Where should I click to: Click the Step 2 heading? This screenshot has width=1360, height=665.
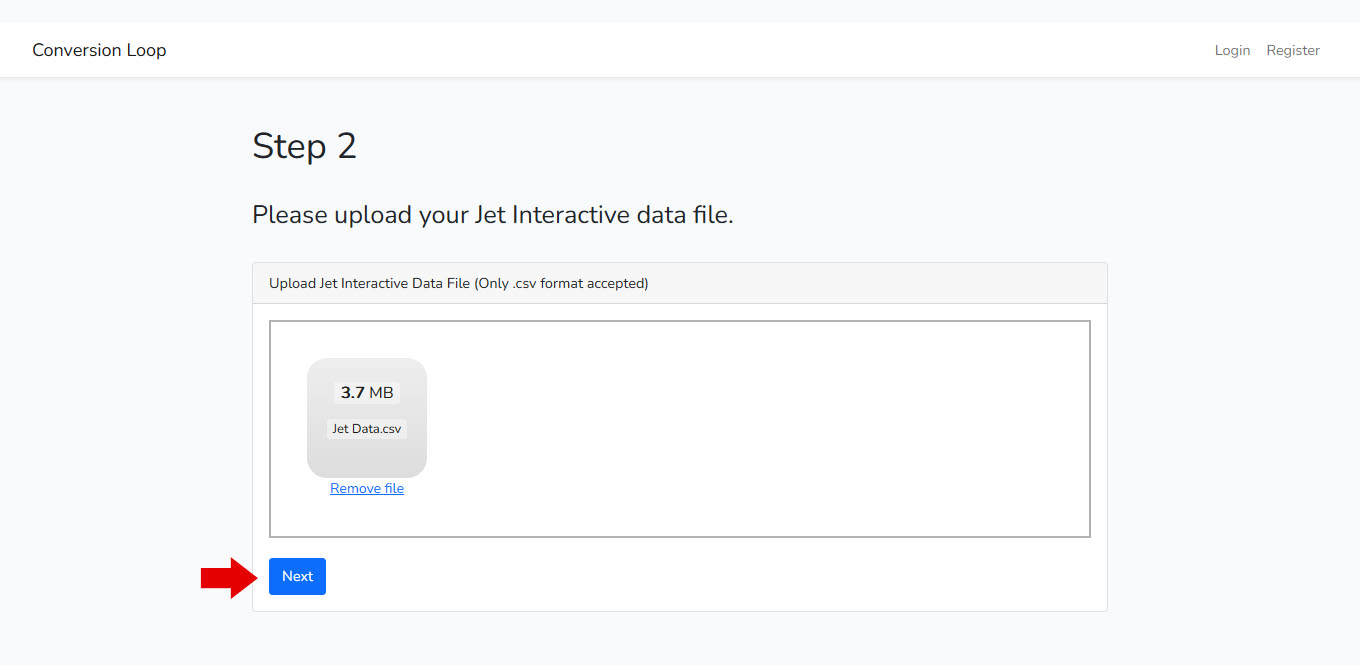click(304, 146)
